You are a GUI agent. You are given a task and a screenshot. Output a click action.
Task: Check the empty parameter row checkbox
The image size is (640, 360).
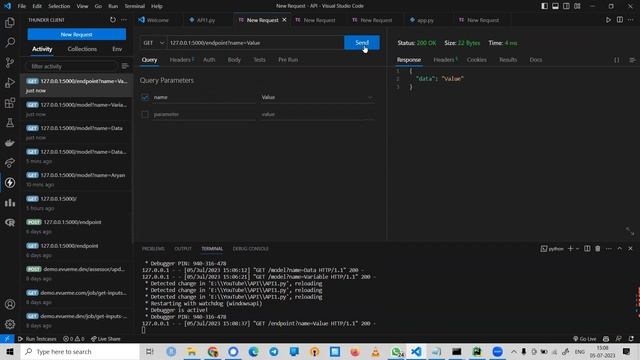pos(145,114)
